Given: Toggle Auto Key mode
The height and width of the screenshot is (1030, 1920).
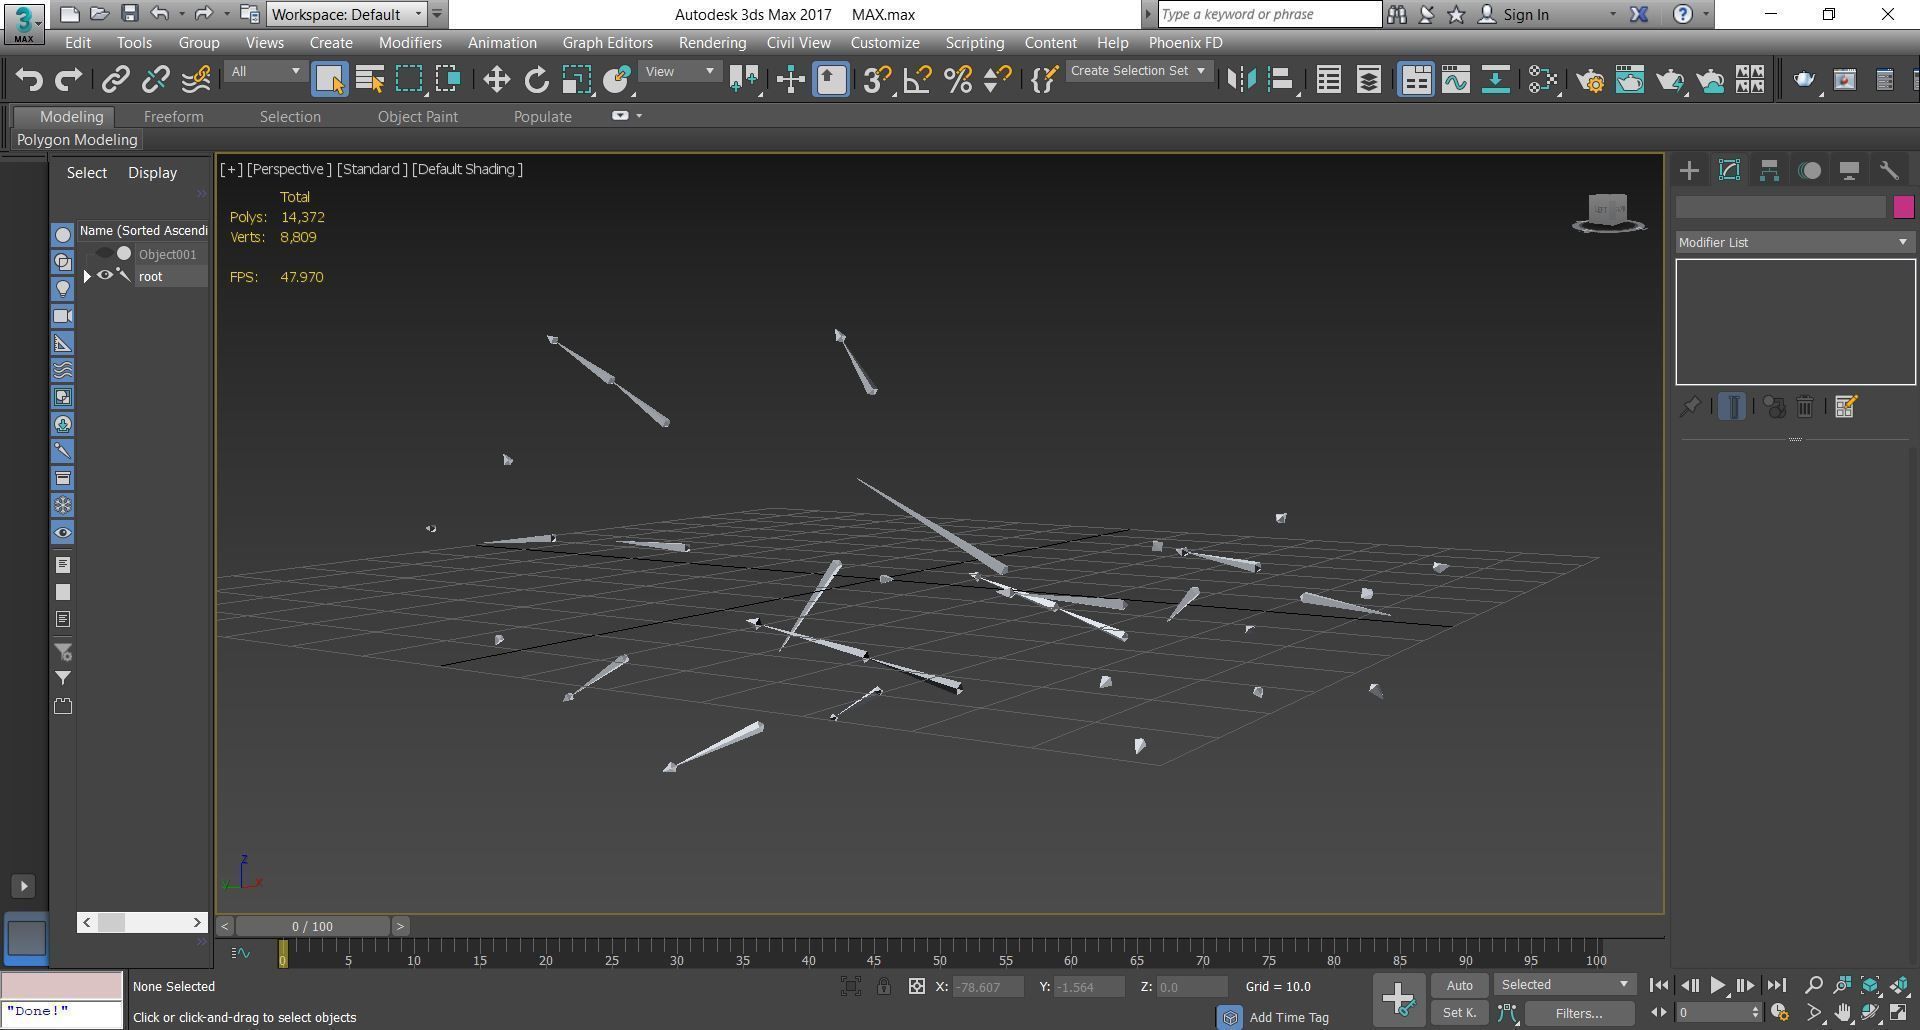Looking at the screenshot, I should tap(1459, 986).
